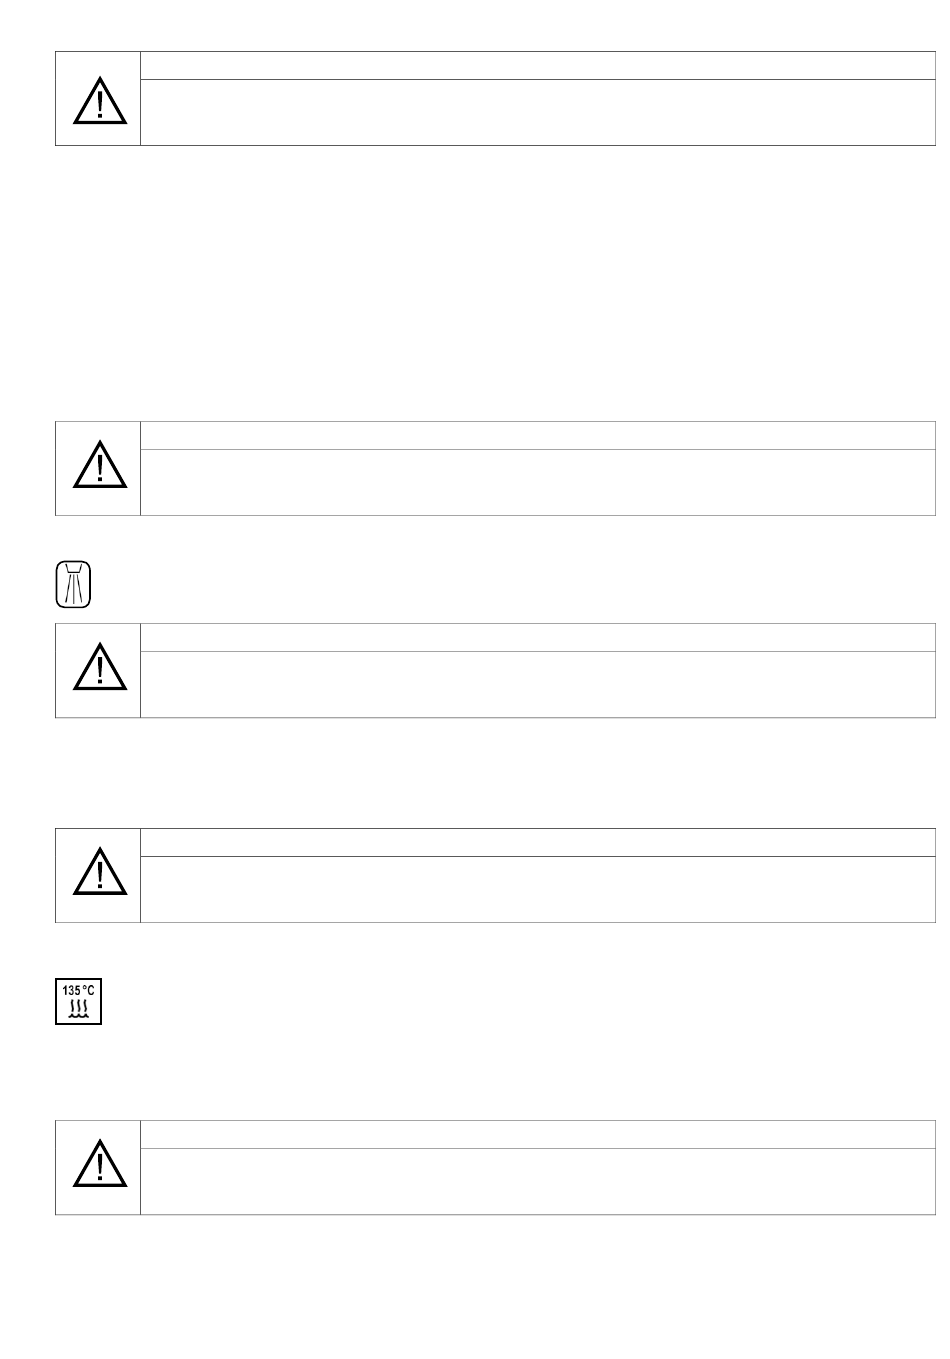This screenshot has height=1359, width=950.
Task: Click blank page area between the top two warning boxes
Action: click(x=495, y=283)
